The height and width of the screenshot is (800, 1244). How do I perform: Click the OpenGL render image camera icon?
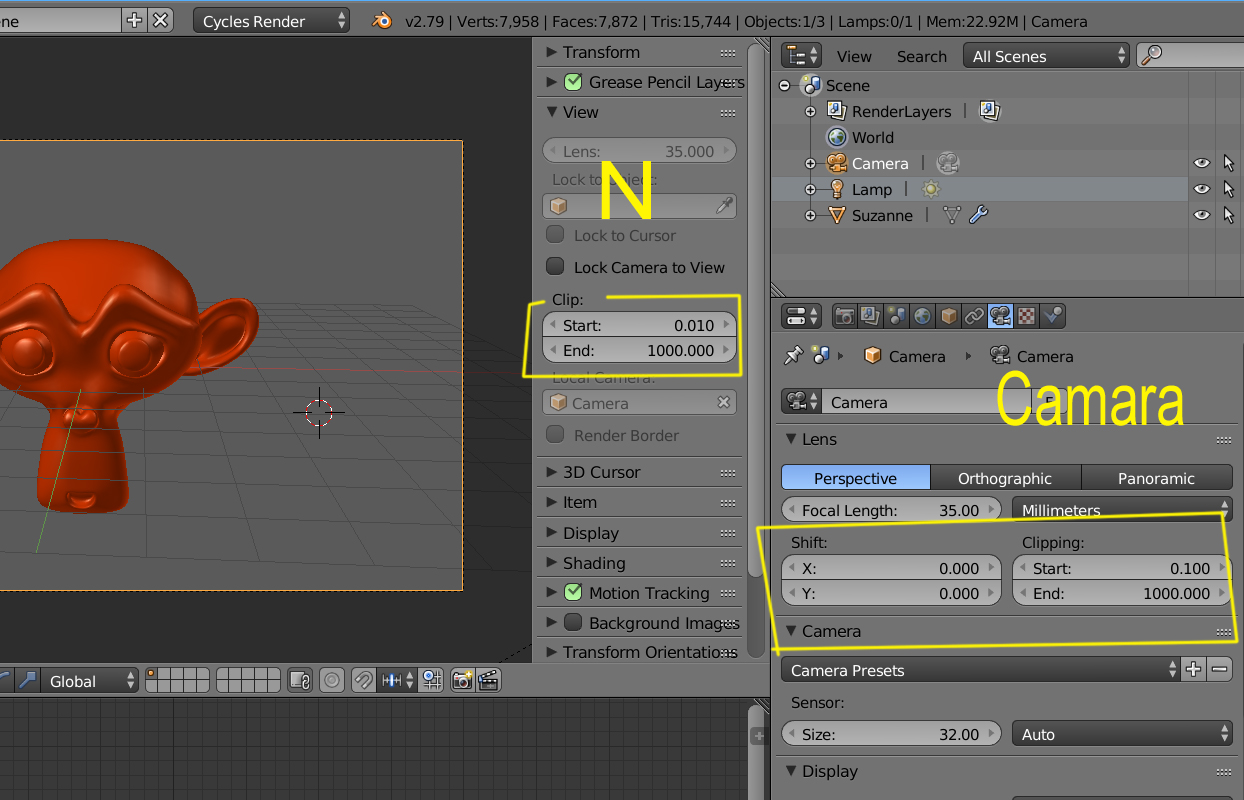[462, 681]
